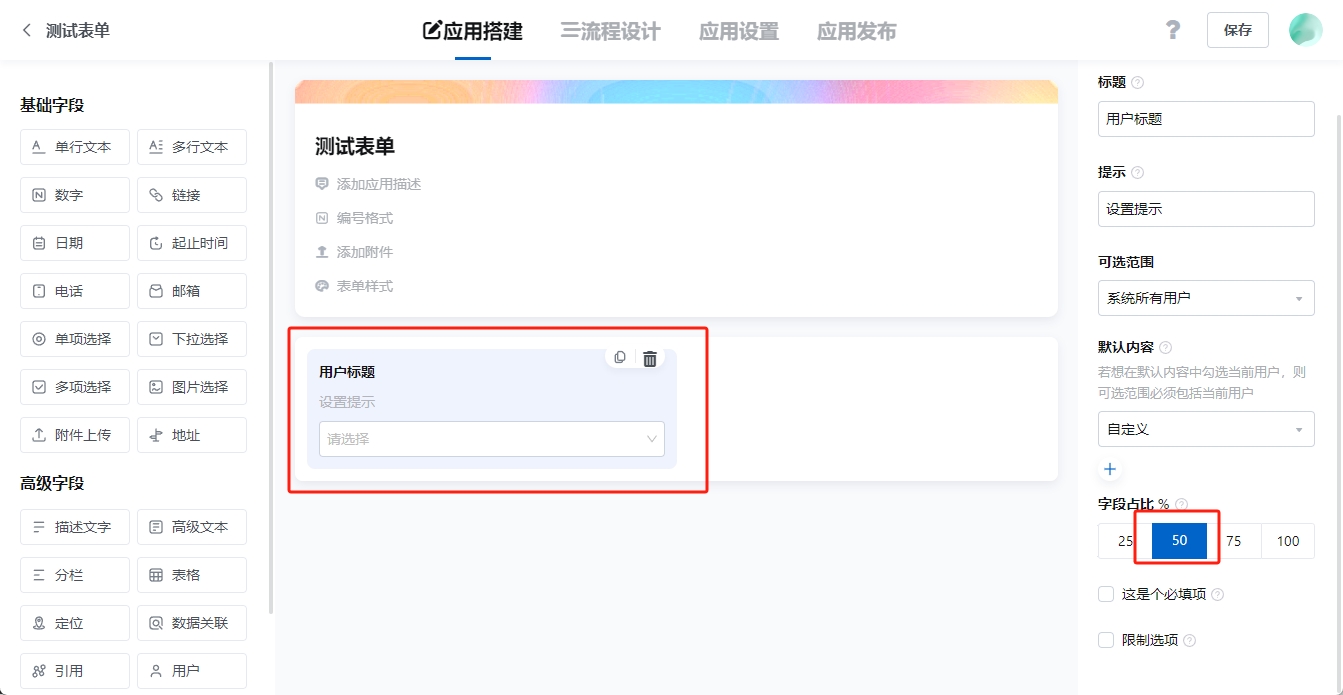Click the 添加应用描述 link
This screenshot has width=1343, height=695.
pos(378,184)
